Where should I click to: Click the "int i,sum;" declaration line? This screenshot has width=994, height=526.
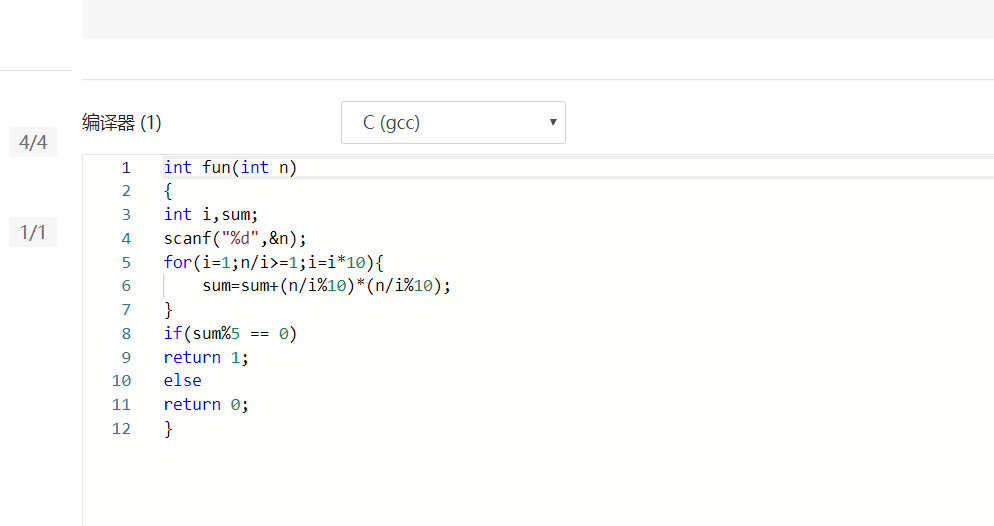coord(211,214)
